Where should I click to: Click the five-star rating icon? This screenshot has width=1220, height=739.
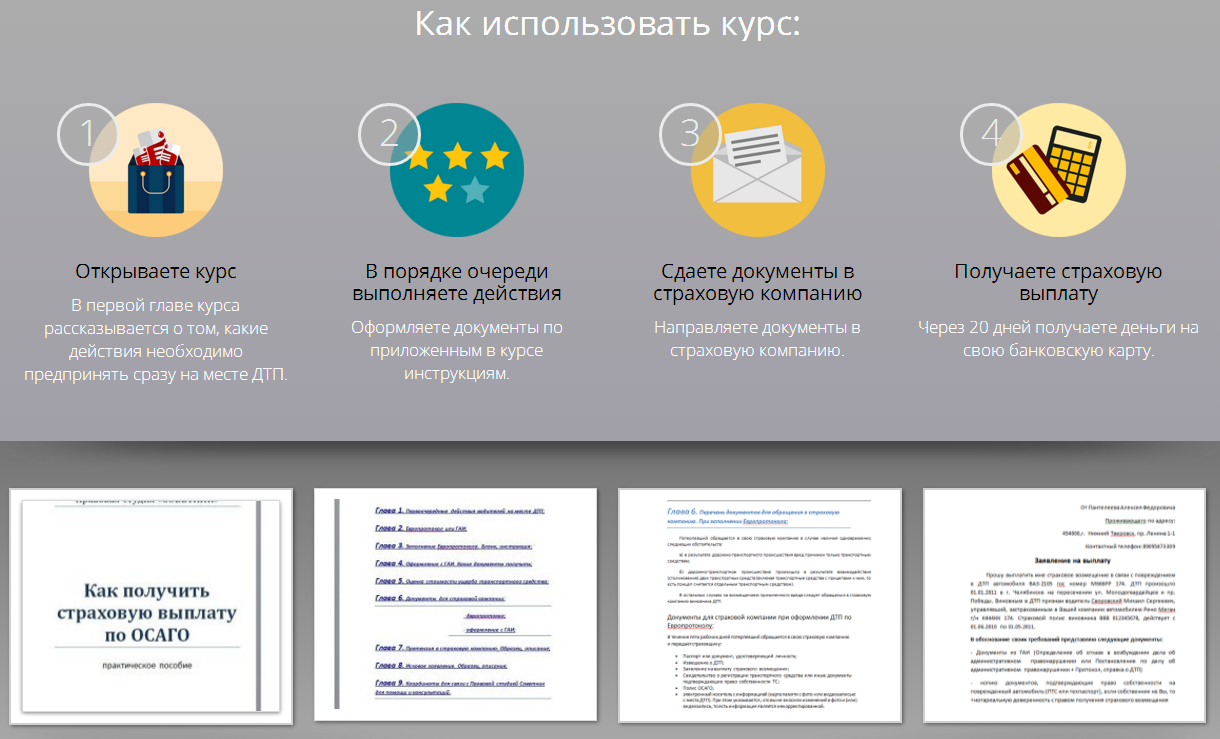(x=457, y=170)
